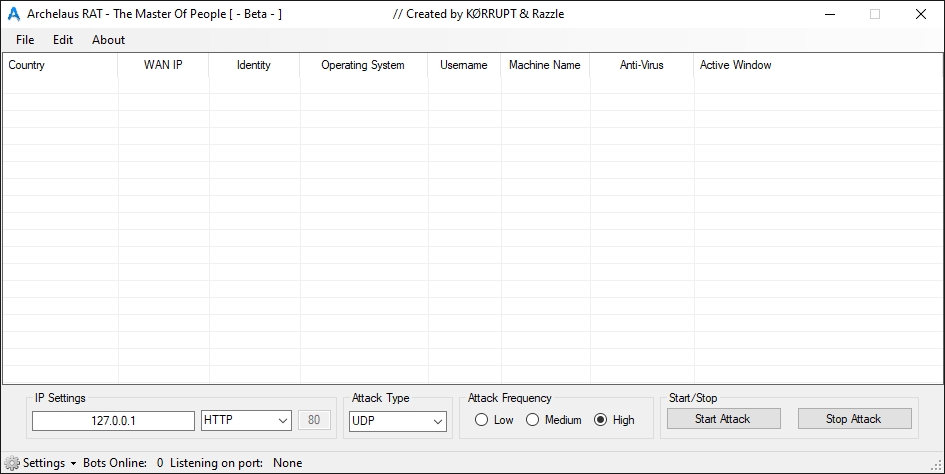The height and width of the screenshot is (474, 945).
Task: Select the Medium attack frequency option
Action: click(533, 420)
